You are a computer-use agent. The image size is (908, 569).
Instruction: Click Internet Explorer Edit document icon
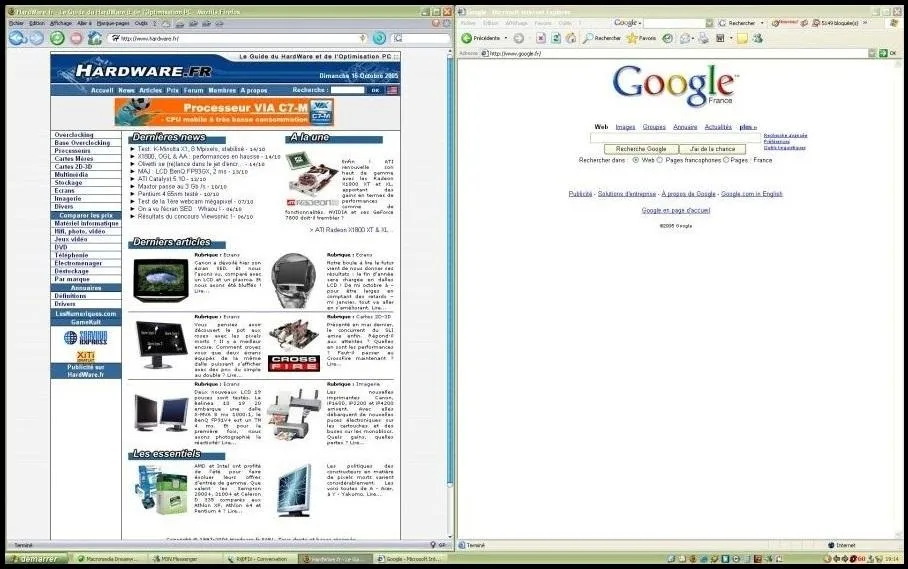pos(720,38)
